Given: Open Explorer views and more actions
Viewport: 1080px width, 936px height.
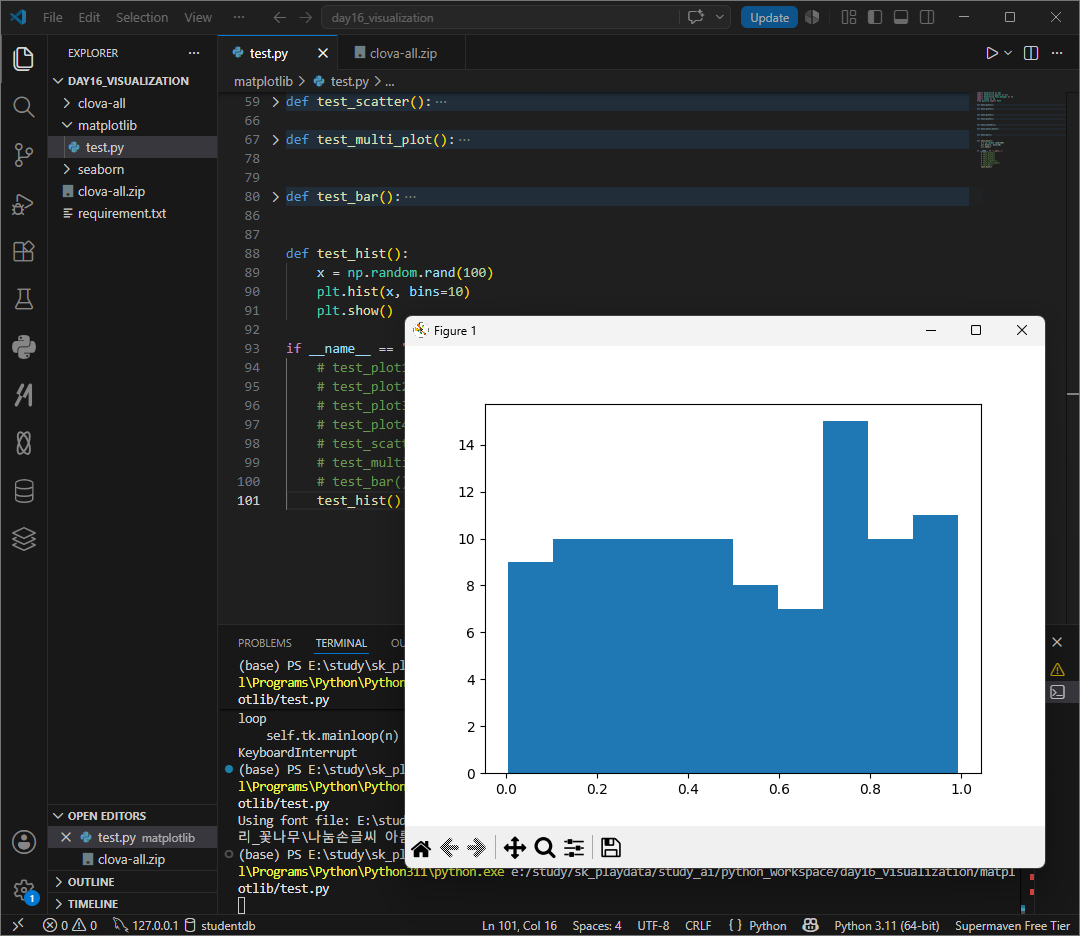Looking at the screenshot, I should (x=194, y=53).
